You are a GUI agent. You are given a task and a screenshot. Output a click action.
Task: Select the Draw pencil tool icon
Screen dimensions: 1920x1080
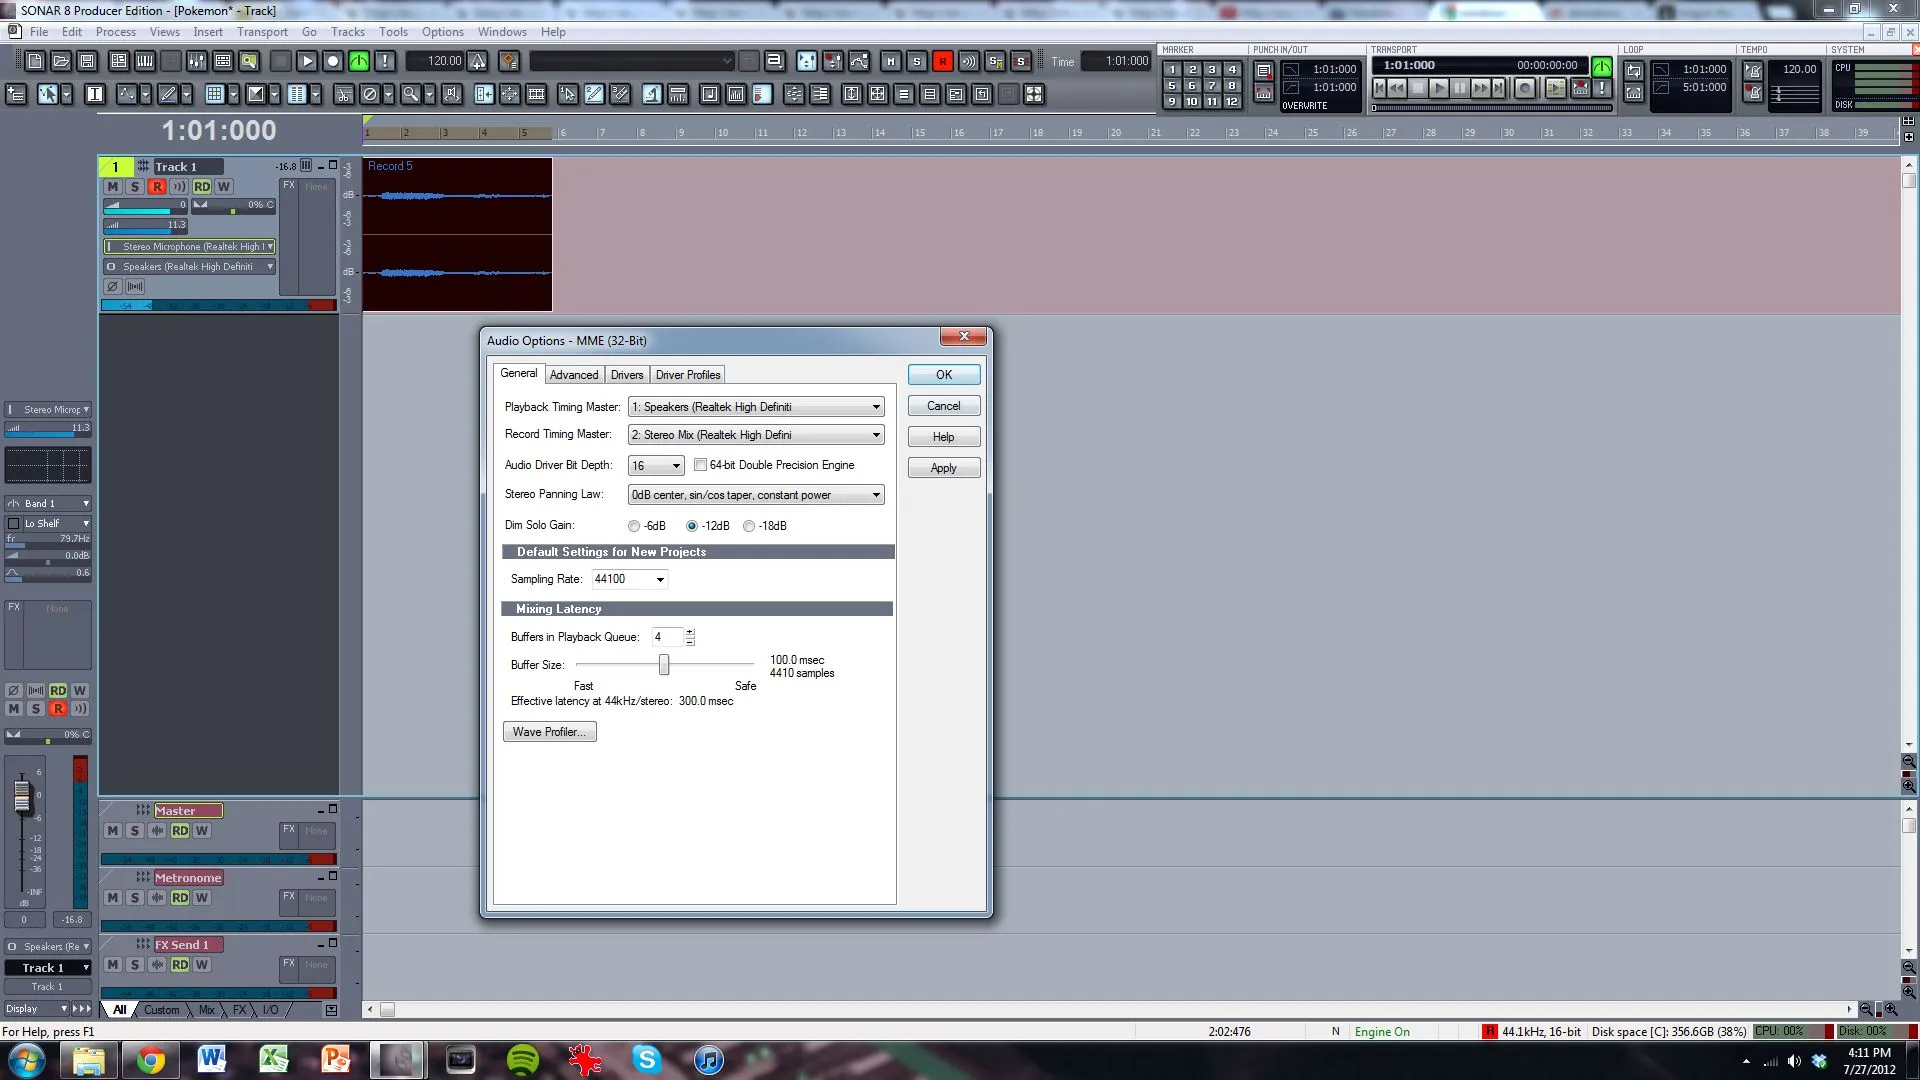point(168,94)
